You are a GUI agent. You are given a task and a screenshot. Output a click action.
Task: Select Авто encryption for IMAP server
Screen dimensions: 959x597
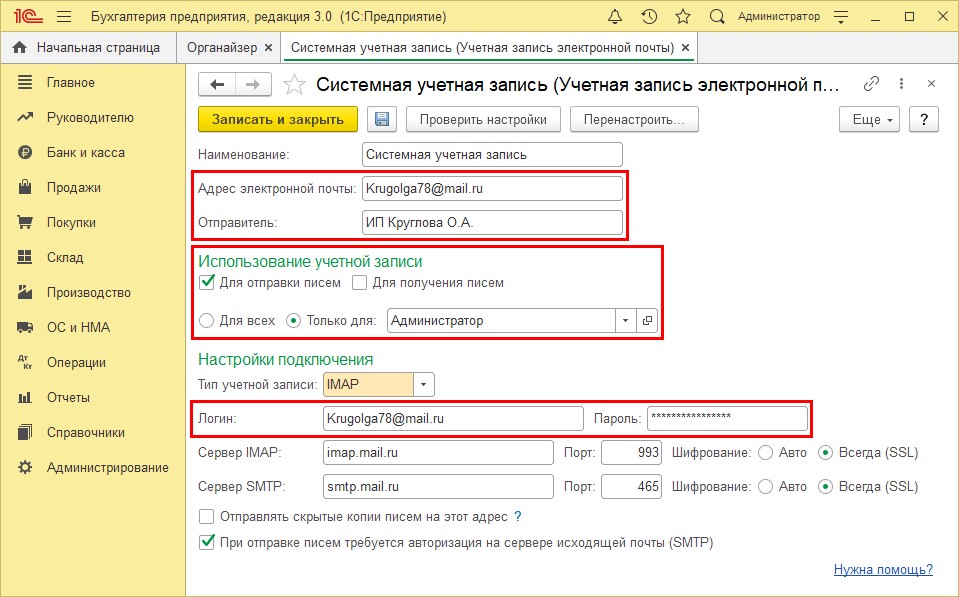click(x=765, y=453)
